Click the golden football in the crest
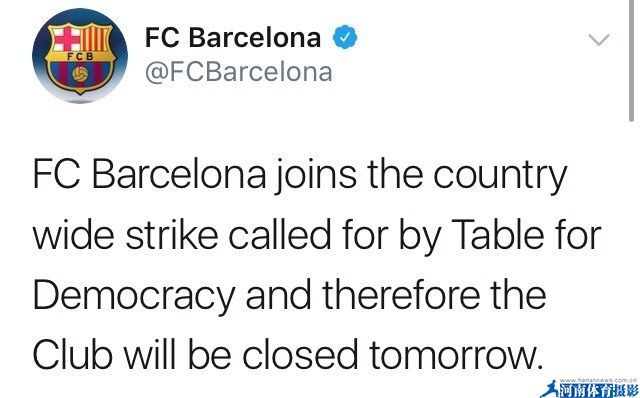 80,73
